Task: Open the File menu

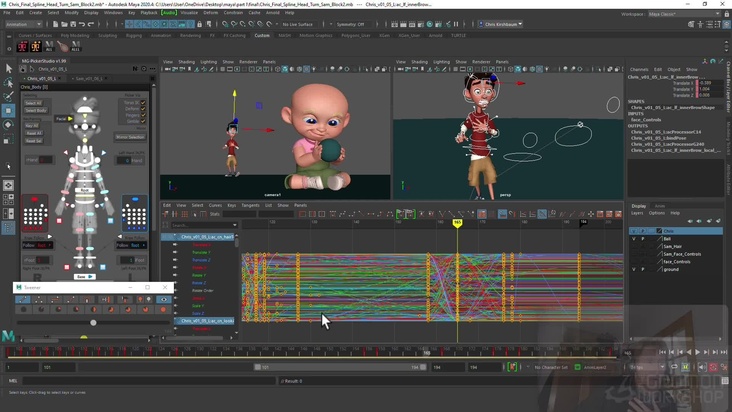Action: click(x=7, y=13)
